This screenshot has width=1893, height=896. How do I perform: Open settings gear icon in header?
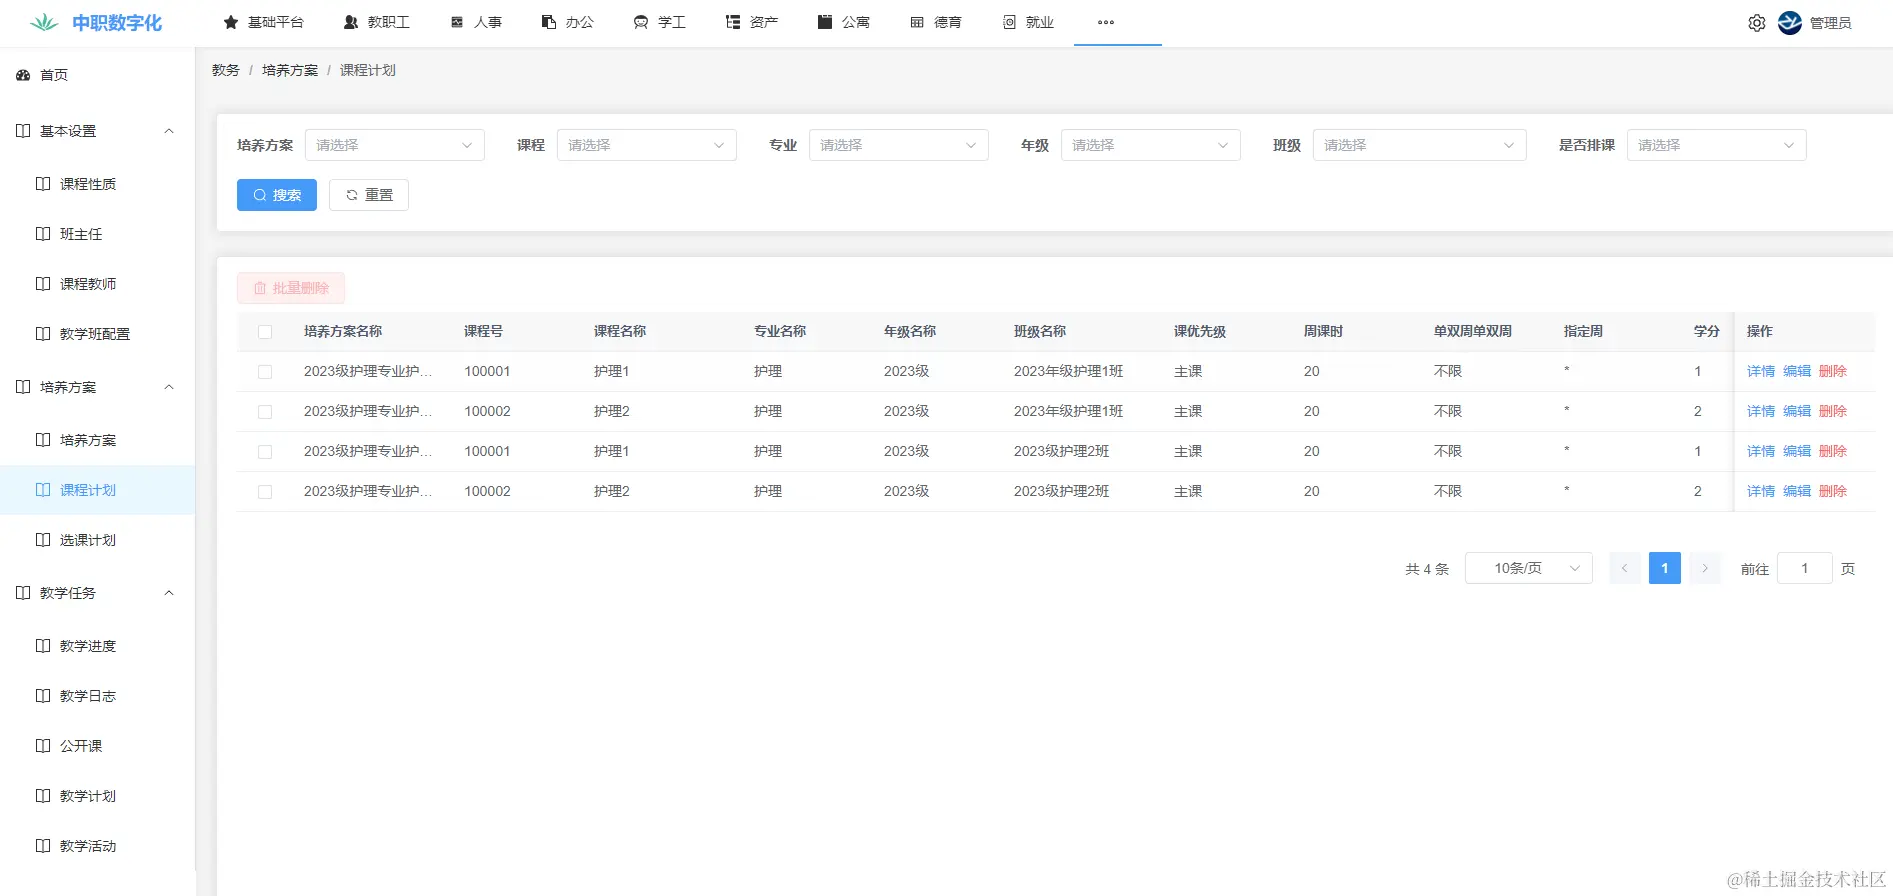click(1757, 23)
